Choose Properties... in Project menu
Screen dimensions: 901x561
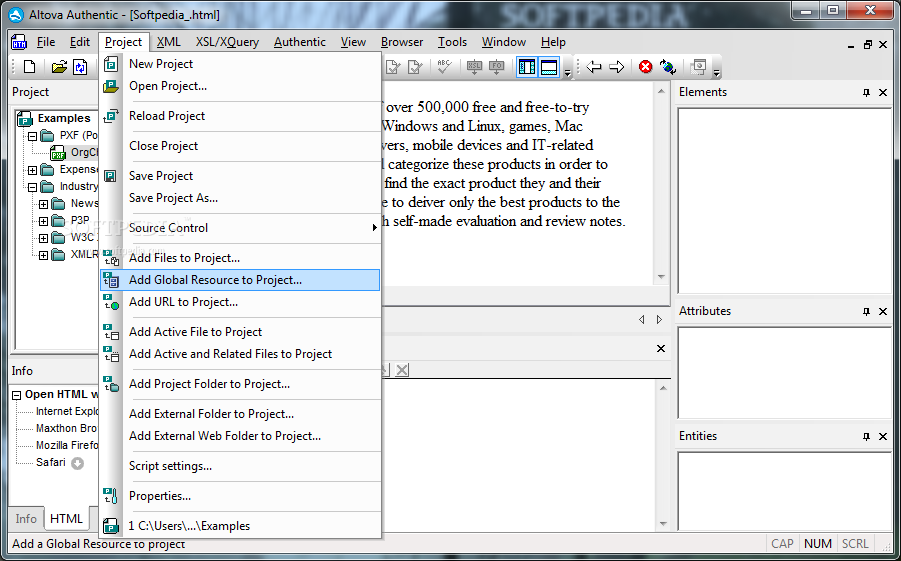point(240,495)
